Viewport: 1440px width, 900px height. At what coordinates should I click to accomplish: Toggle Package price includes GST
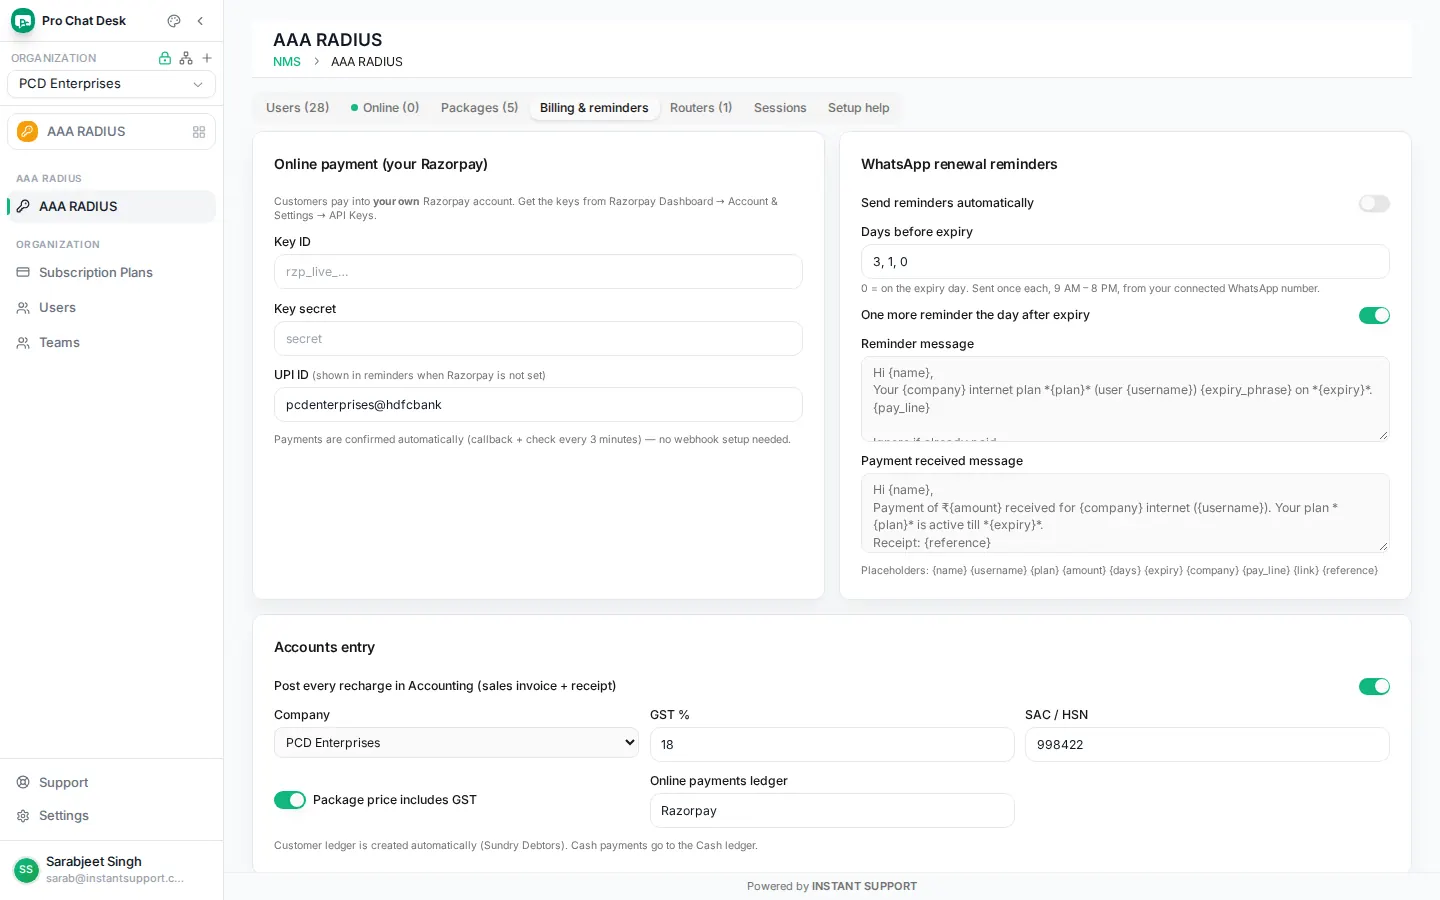tap(290, 800)
